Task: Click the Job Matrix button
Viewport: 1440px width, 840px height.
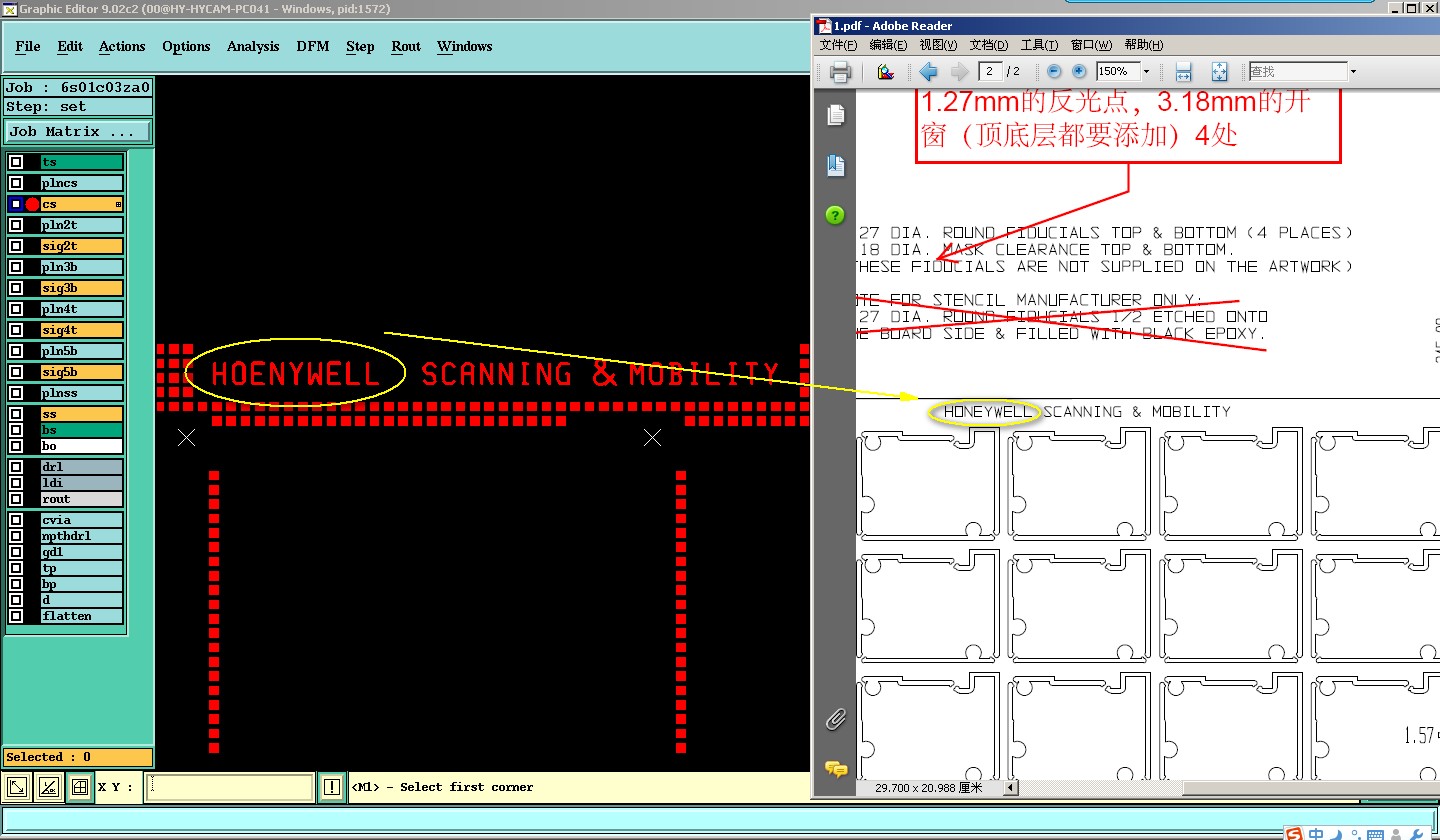Action: 78,131
